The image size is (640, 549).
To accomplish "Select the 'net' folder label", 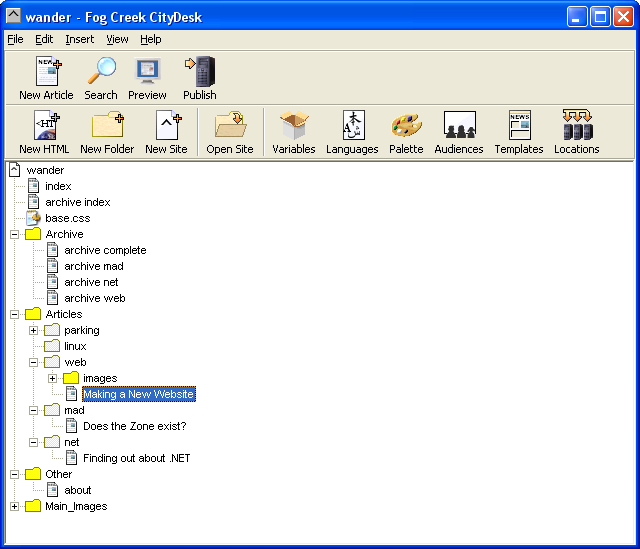I will [72, 442].
